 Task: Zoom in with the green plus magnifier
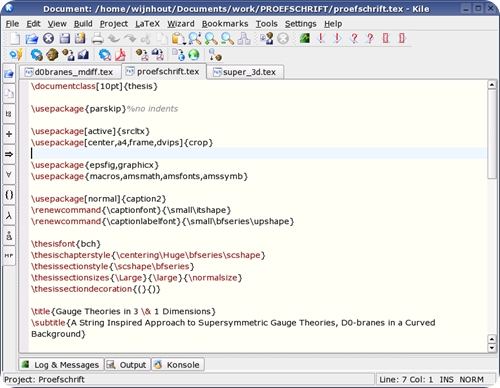click(211, 39)
